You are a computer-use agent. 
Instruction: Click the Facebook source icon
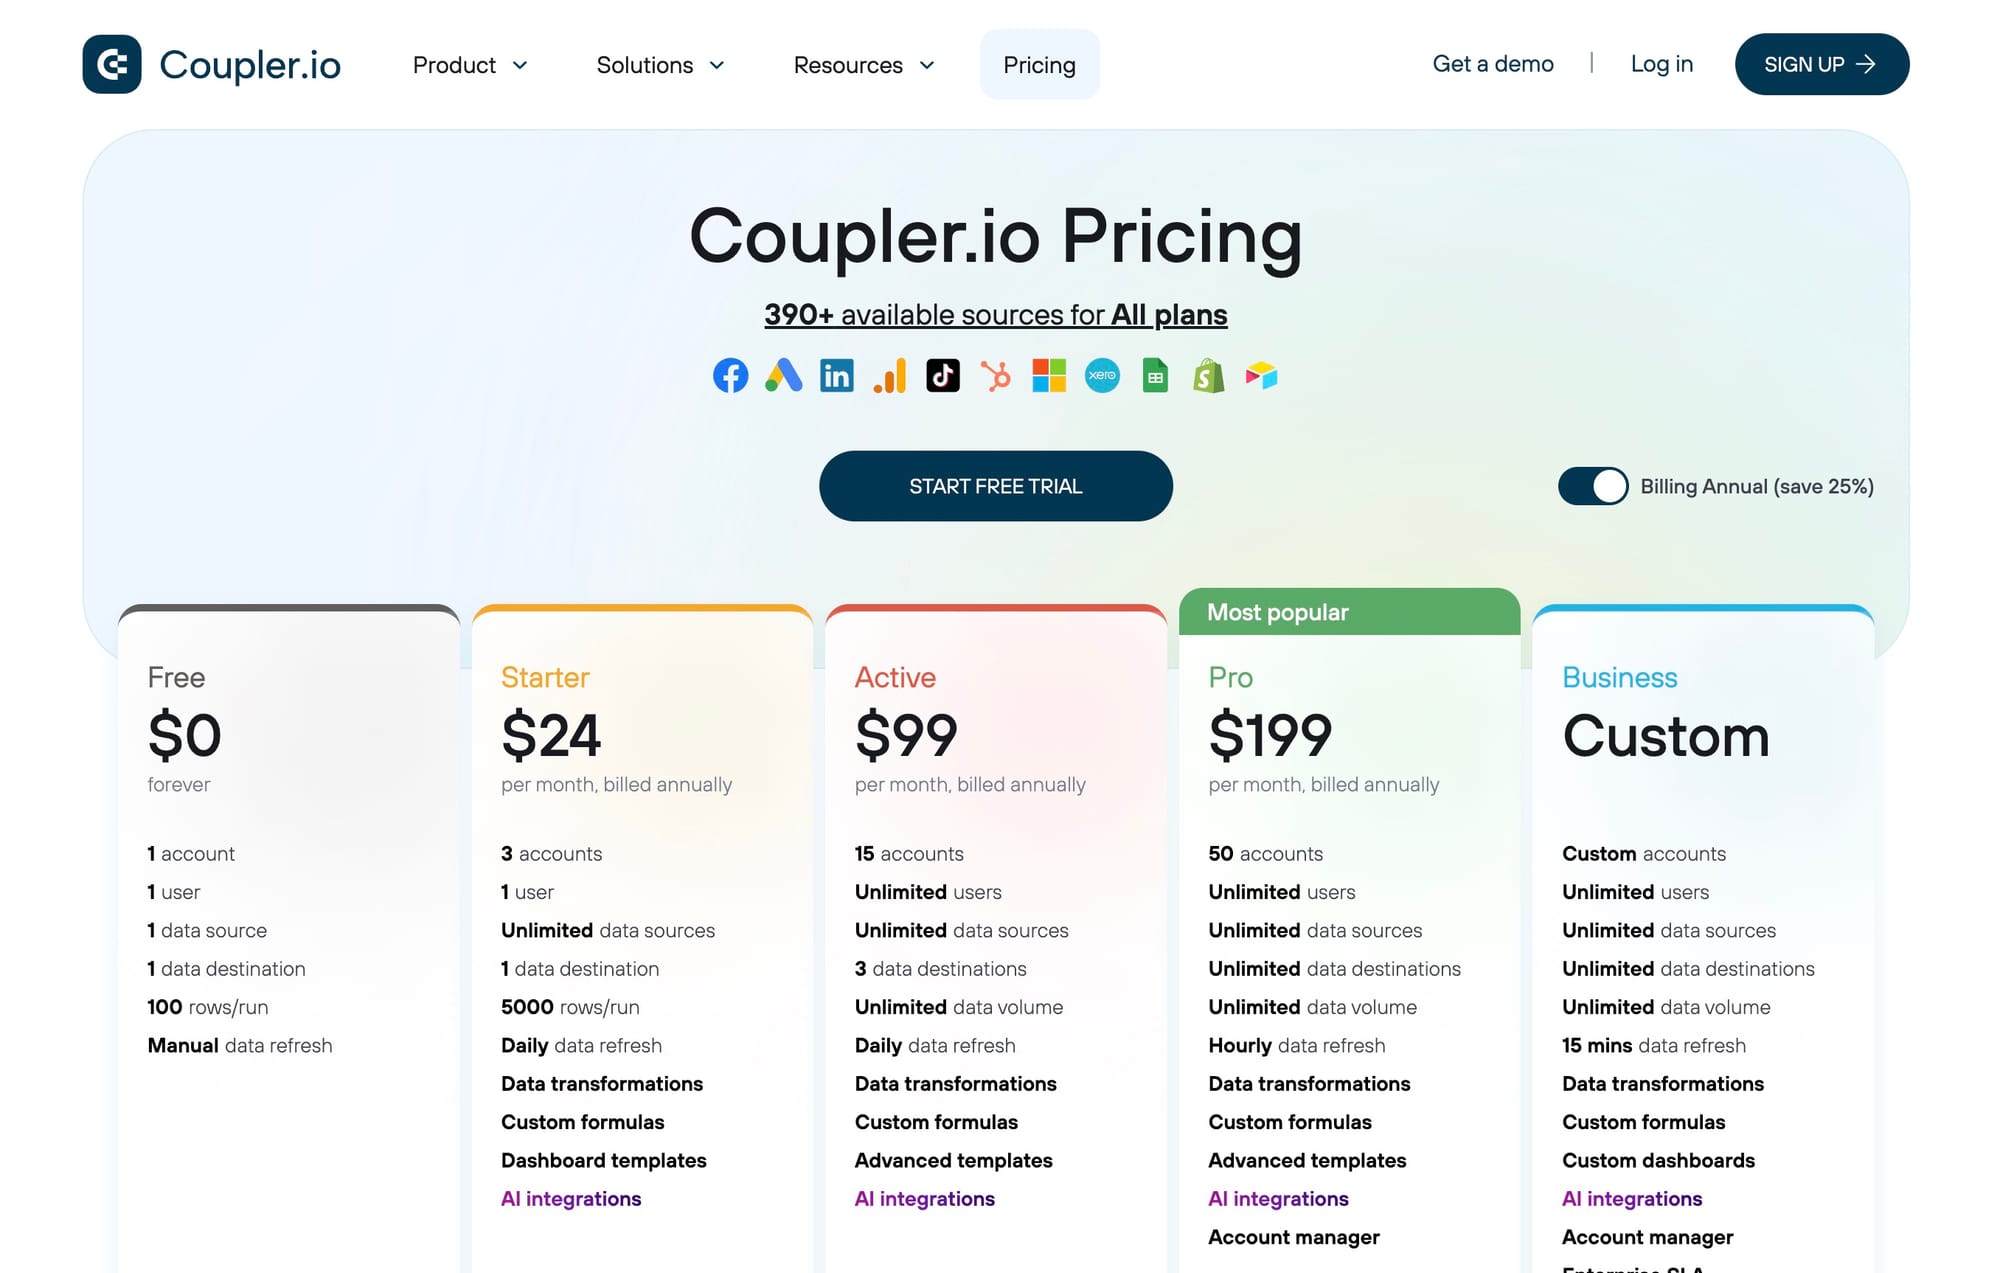point(730,376)
